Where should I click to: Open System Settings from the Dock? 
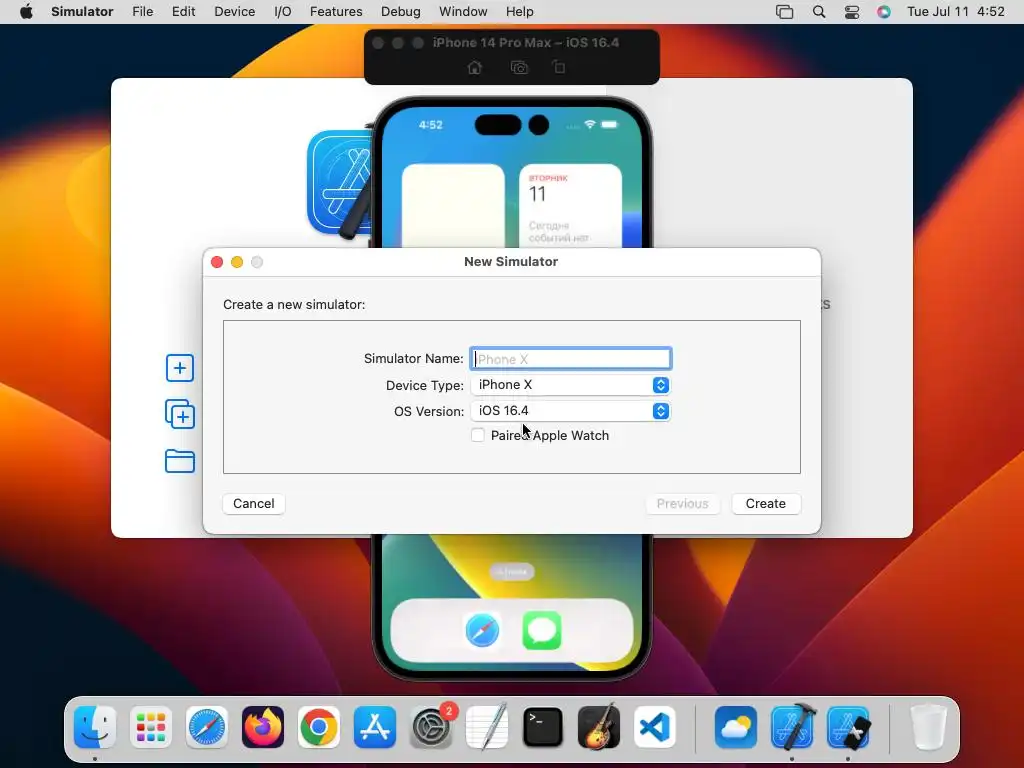(431, 727)
